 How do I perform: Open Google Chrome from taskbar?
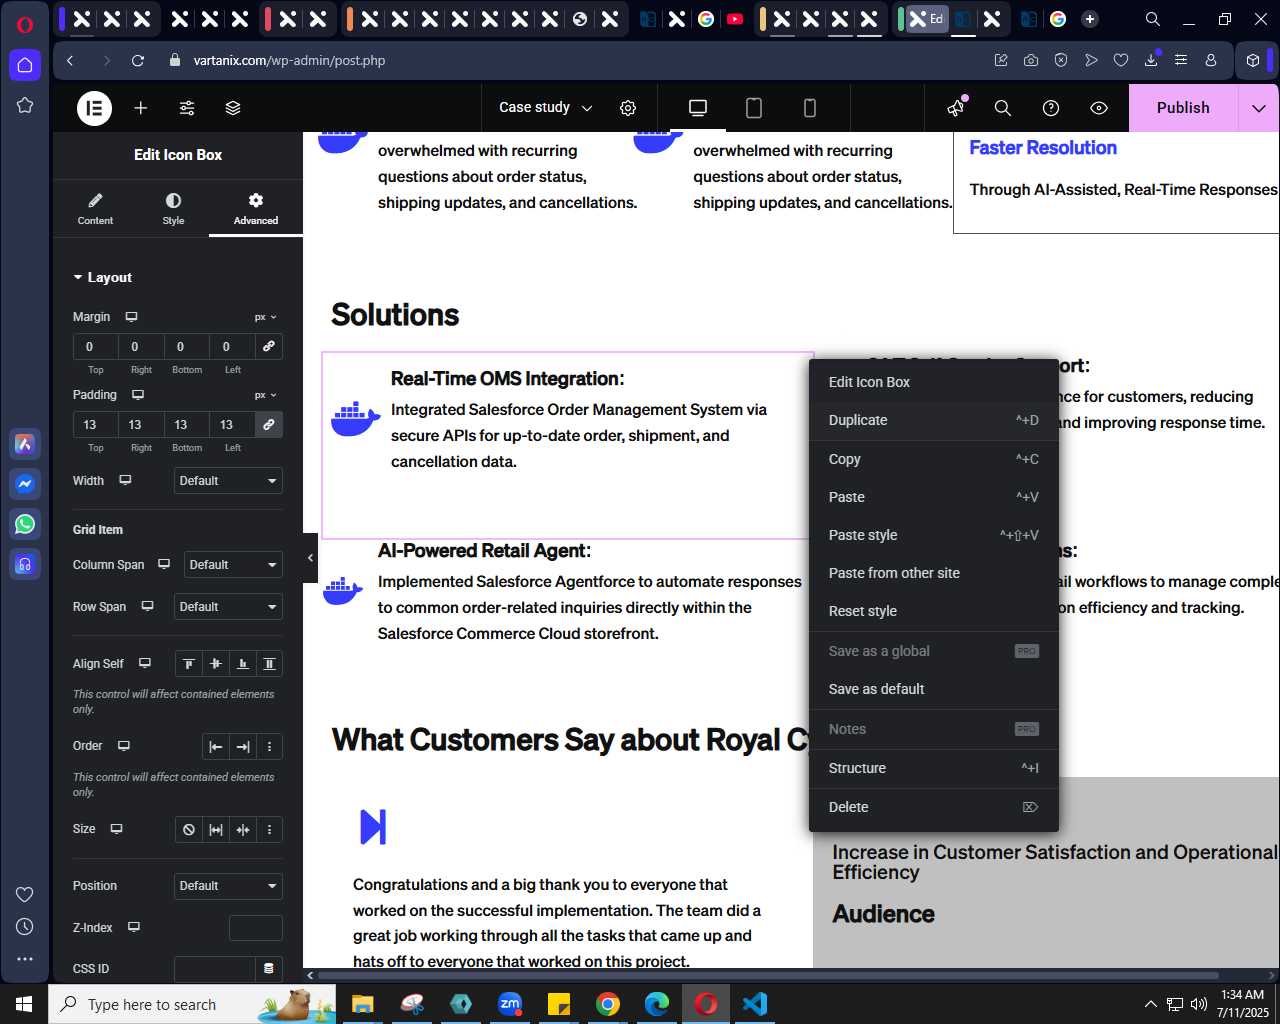(x=608, y=1004)
